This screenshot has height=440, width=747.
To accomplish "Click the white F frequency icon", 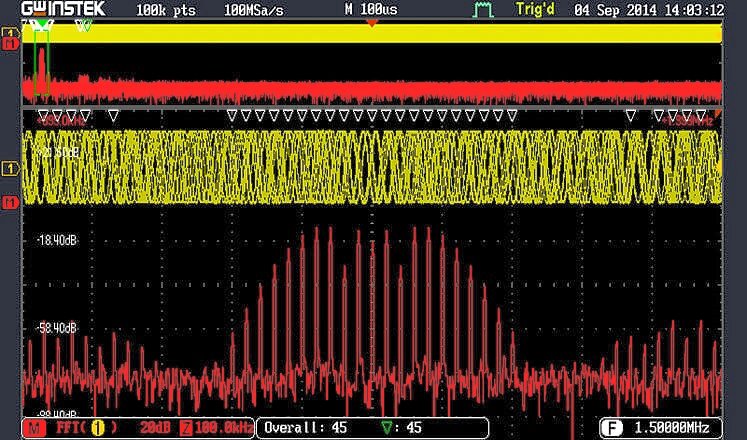I will click(612, 428).
